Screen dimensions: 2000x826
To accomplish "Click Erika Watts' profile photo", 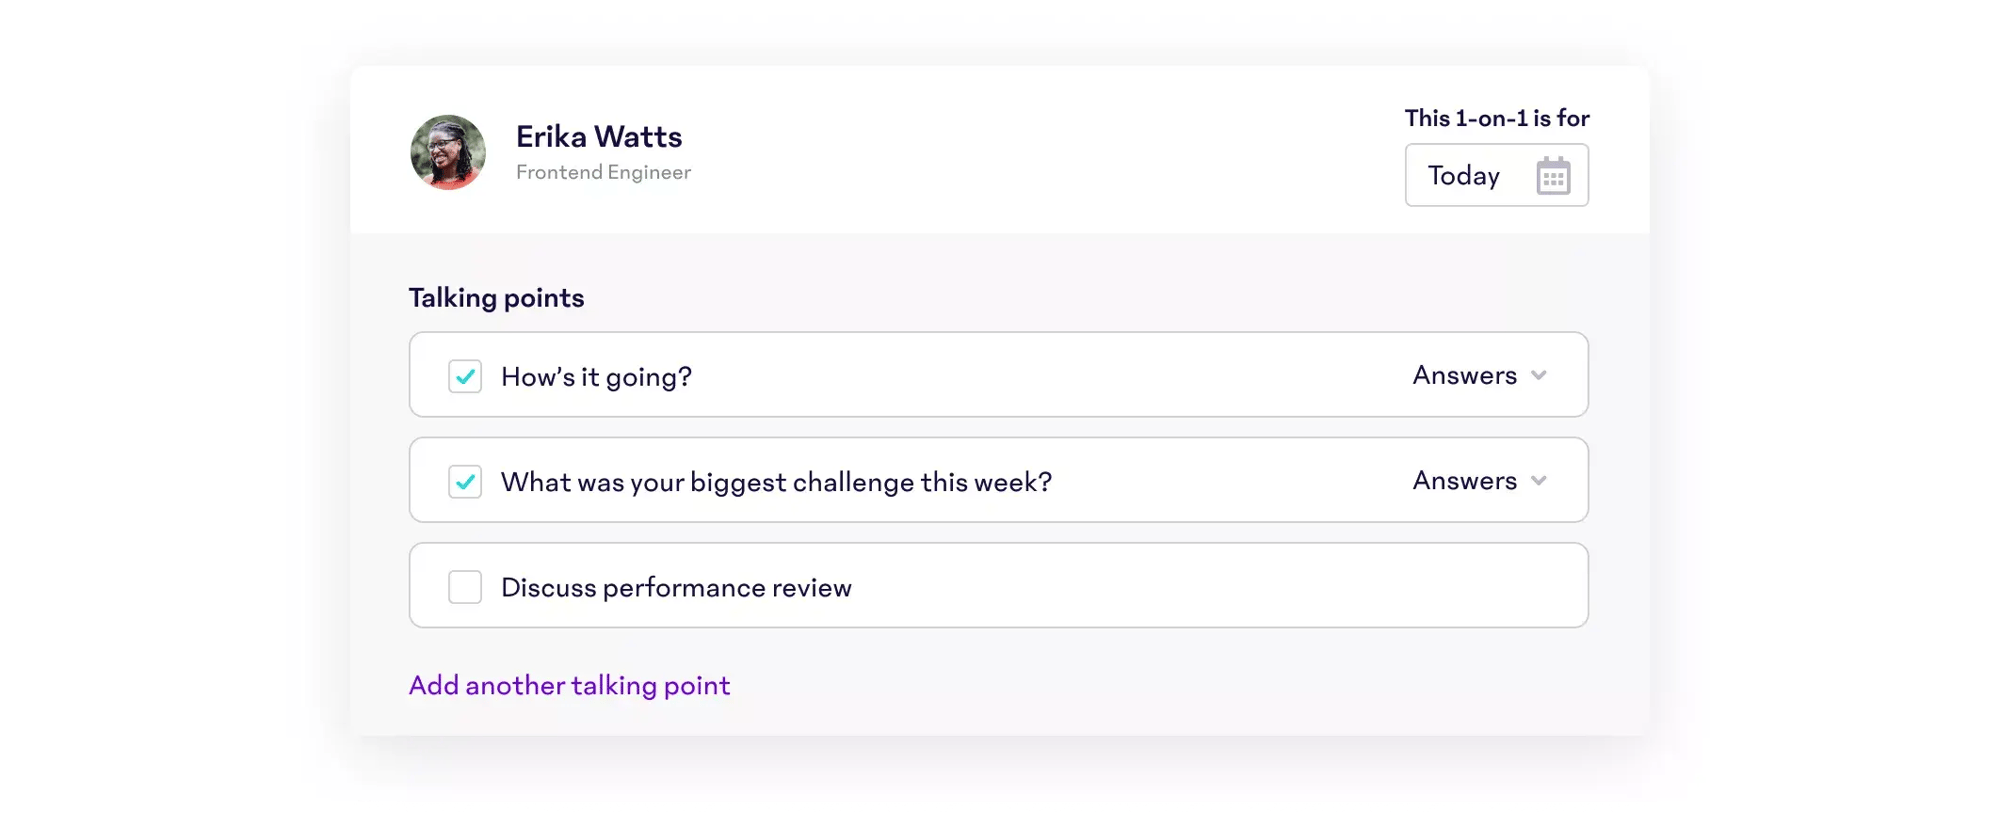I will click(x=448, y=153).
